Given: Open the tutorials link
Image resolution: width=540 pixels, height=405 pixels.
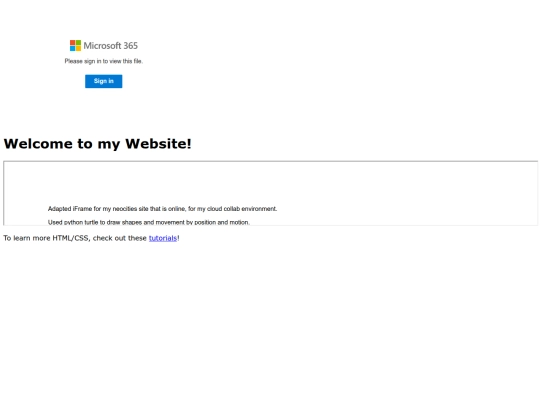Looking at the screenshot, I should pos(163,238).
